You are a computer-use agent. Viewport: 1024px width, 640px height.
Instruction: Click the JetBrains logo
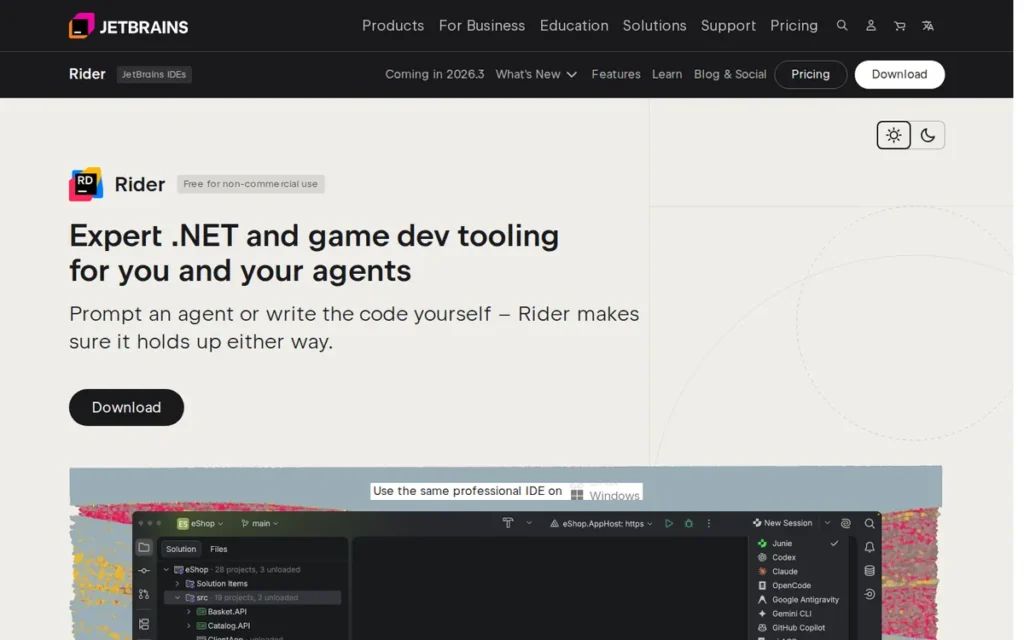click(128, 26)
